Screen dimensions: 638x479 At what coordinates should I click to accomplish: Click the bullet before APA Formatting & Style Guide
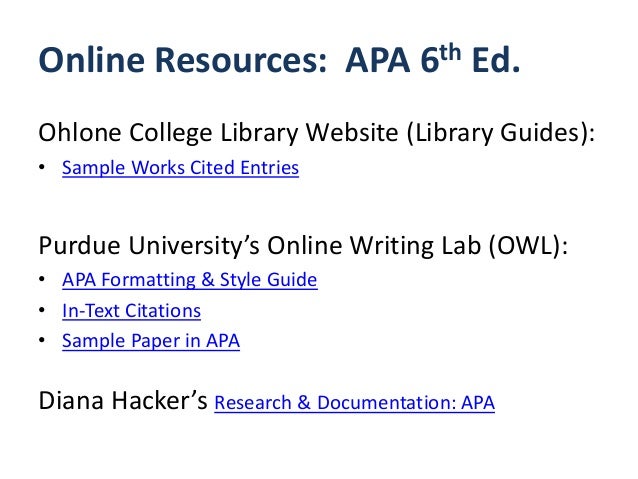(42, 281)
